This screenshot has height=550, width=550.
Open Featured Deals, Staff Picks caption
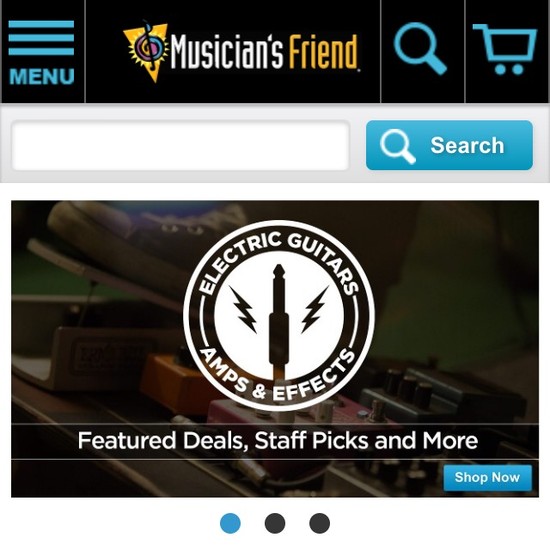click(277, 440)
